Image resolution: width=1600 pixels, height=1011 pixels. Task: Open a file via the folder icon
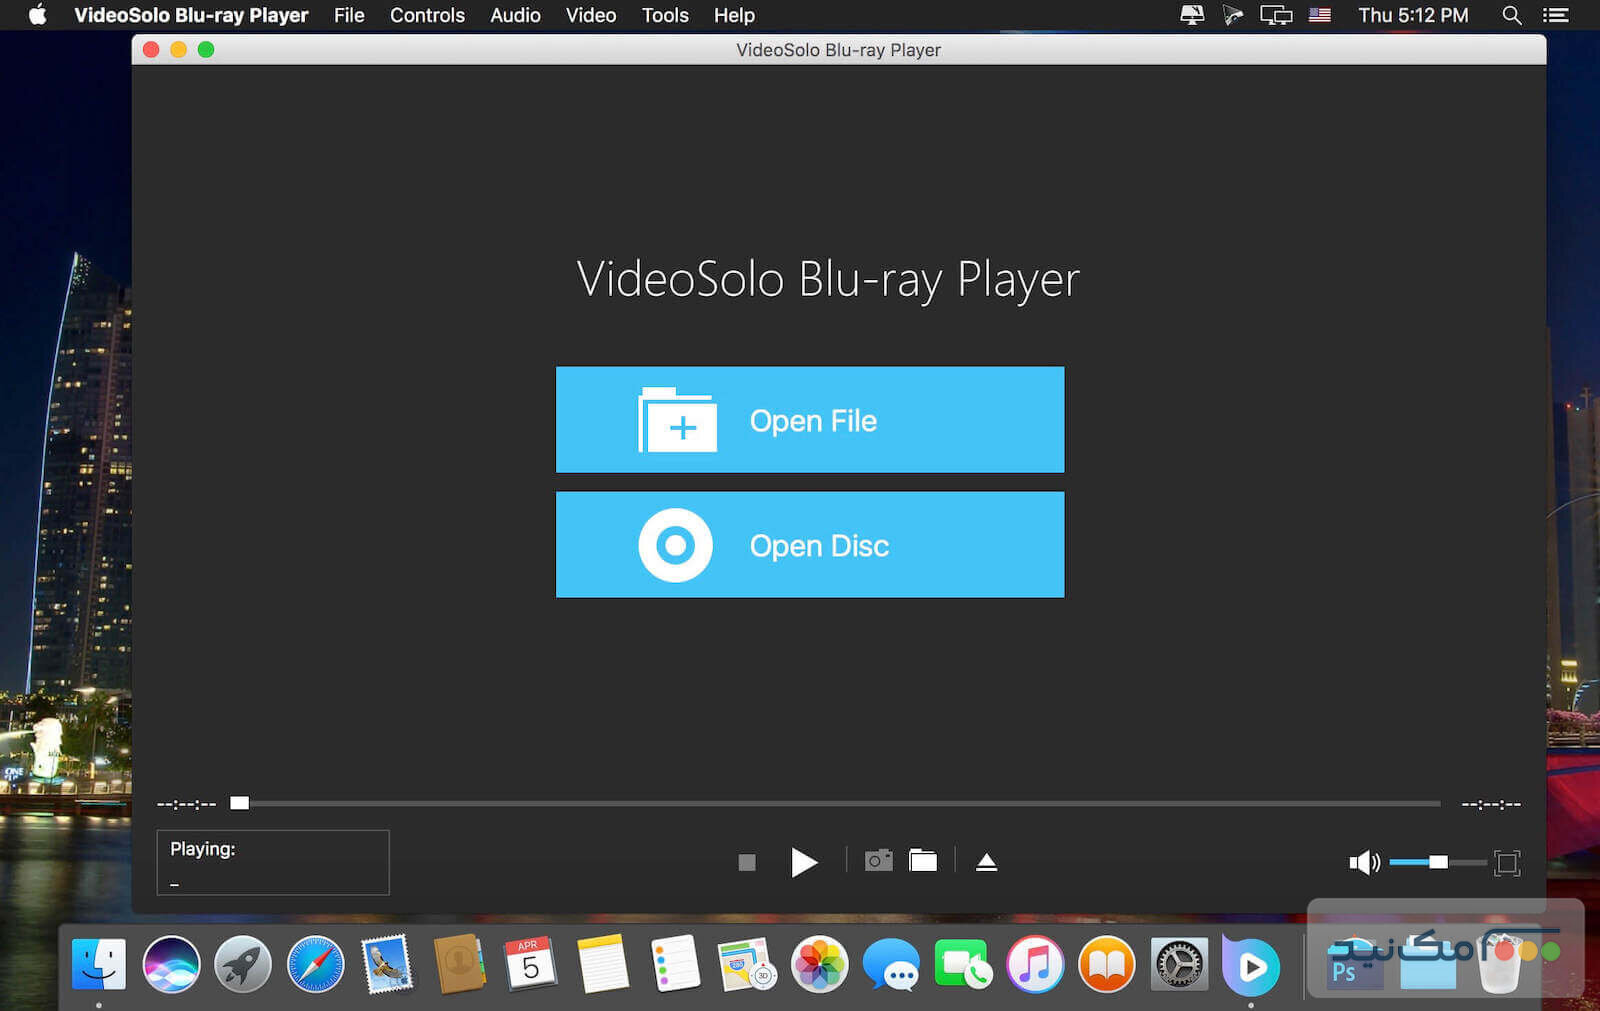pyautogui.click(x=922, y=859)
